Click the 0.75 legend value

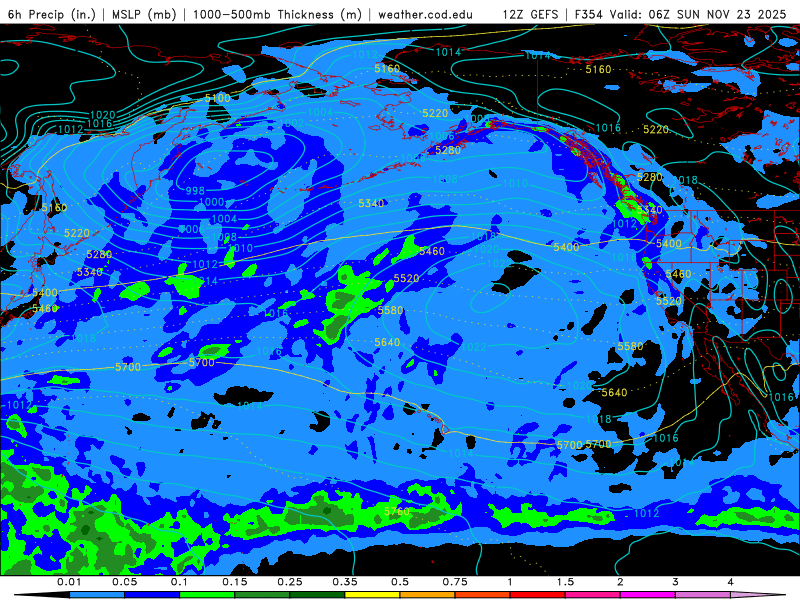pos(455,582)
